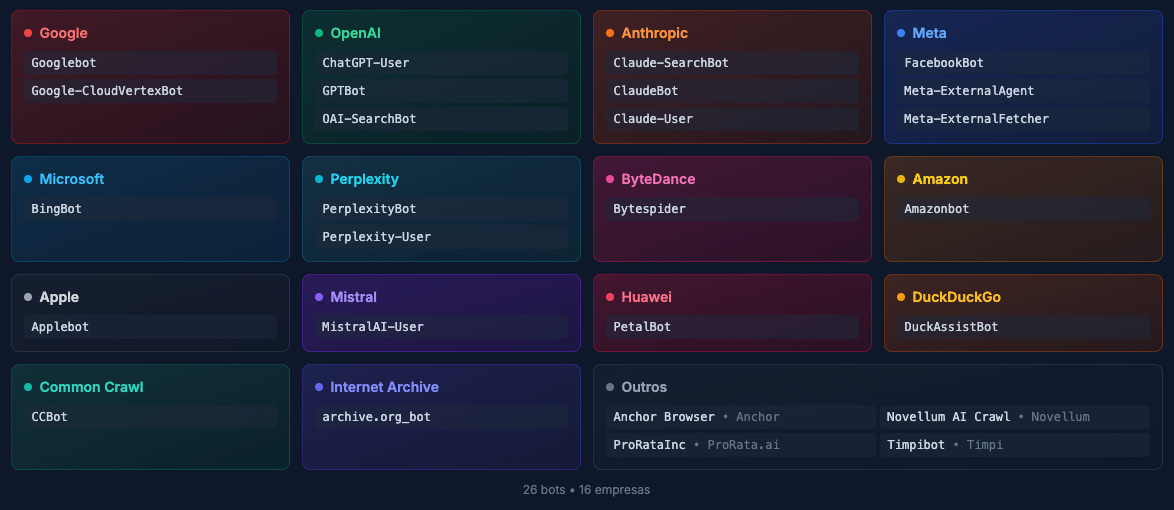This screenshot has width=1174, height=510.
Task: Click the Huawei card title
Action: (646, 297)
